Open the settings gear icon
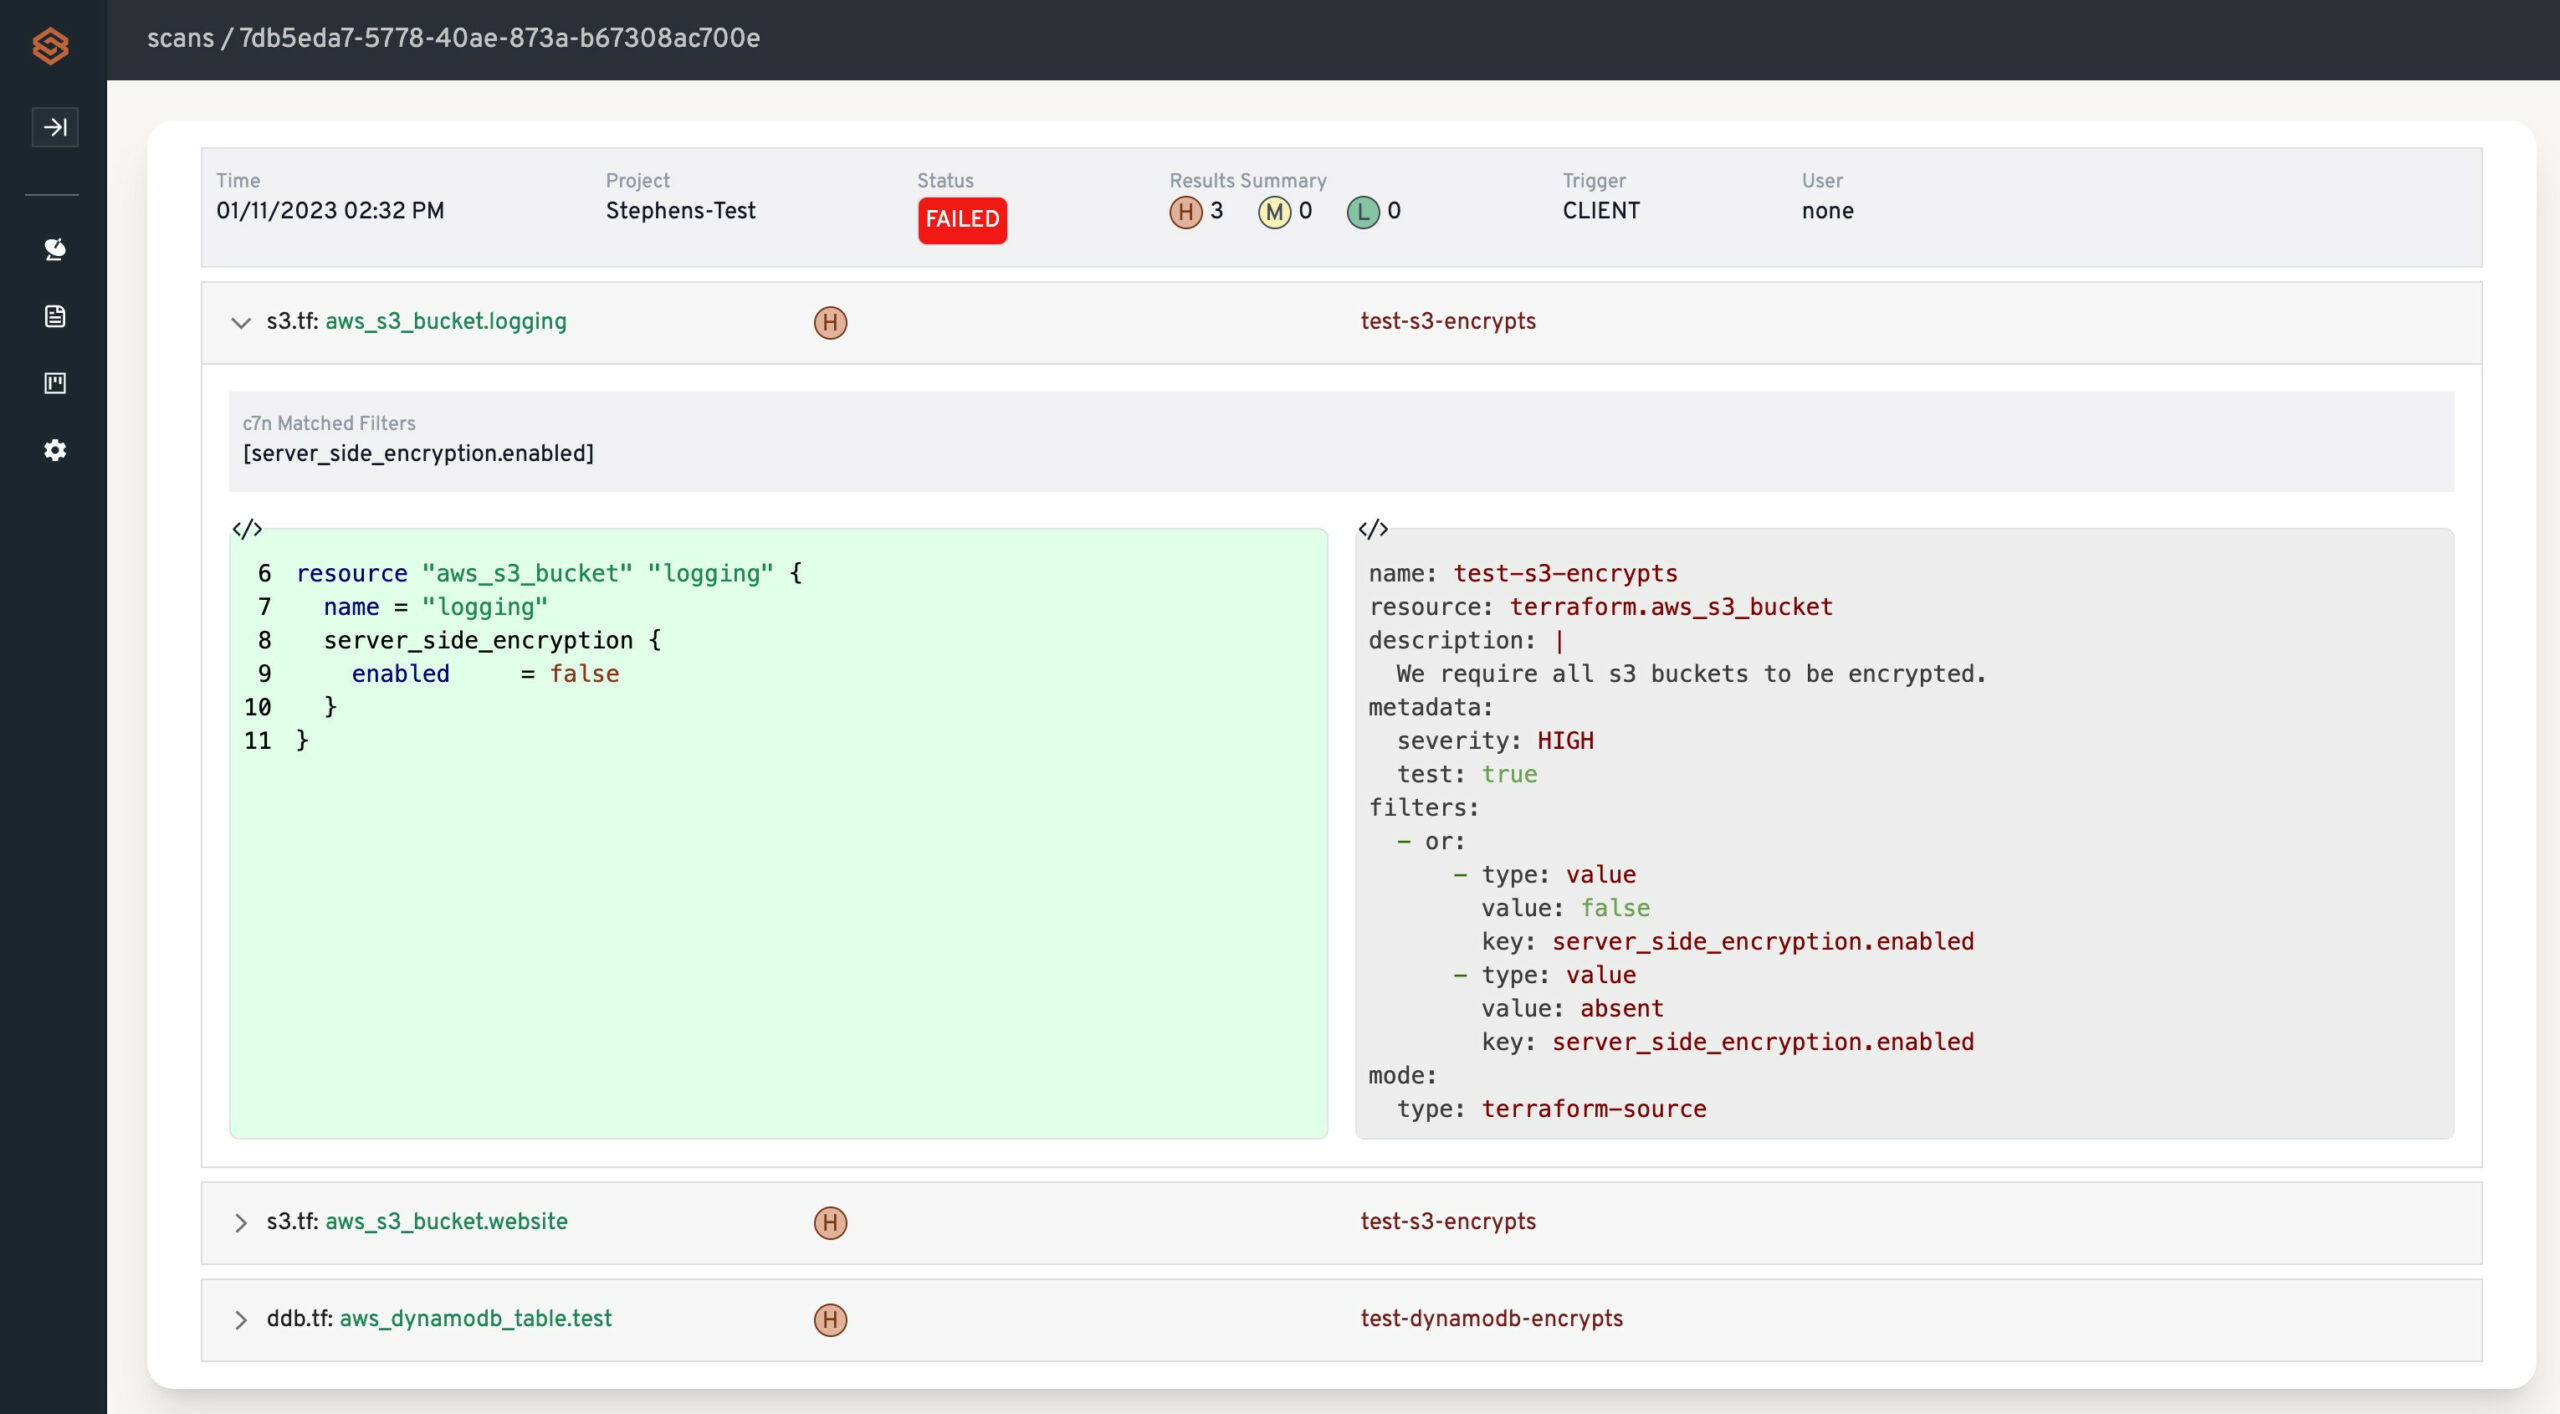The image size is (2560, 1414). tap(55, 450)
